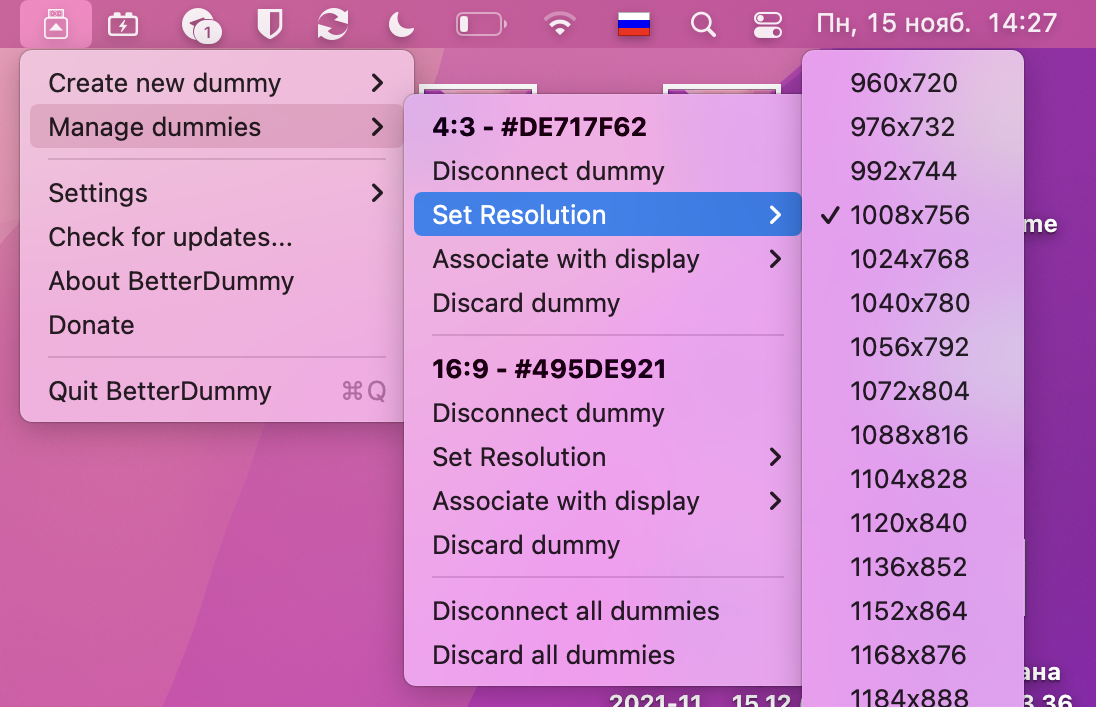Open Spotlight search from the menu bar
This screenshot has height=707, width=1096.
pos(703,25)
